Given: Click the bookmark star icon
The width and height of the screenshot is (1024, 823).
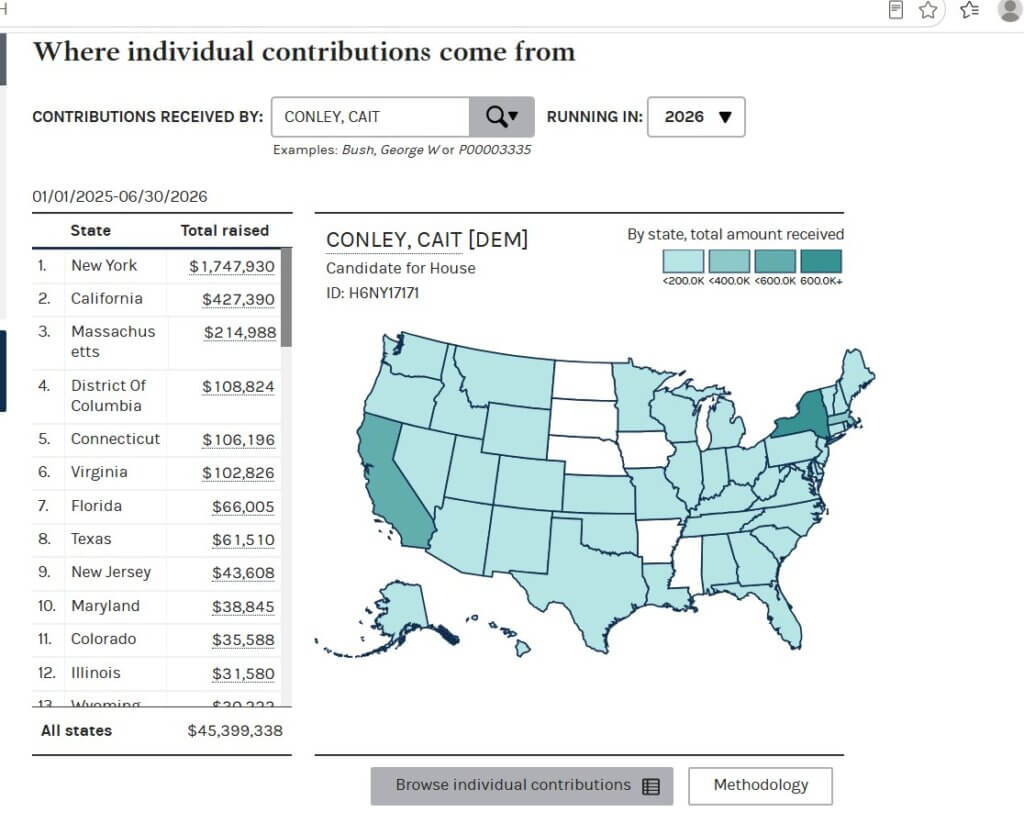Looking at the screenshot, I should click(x=928, y=10).
